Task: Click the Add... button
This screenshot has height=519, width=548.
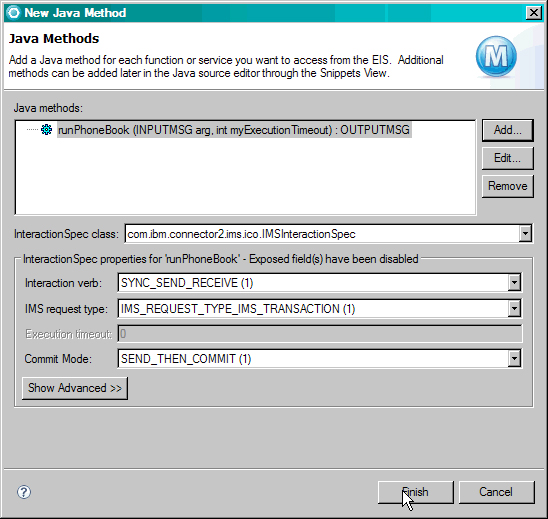Action: click(x=507, y=130)
